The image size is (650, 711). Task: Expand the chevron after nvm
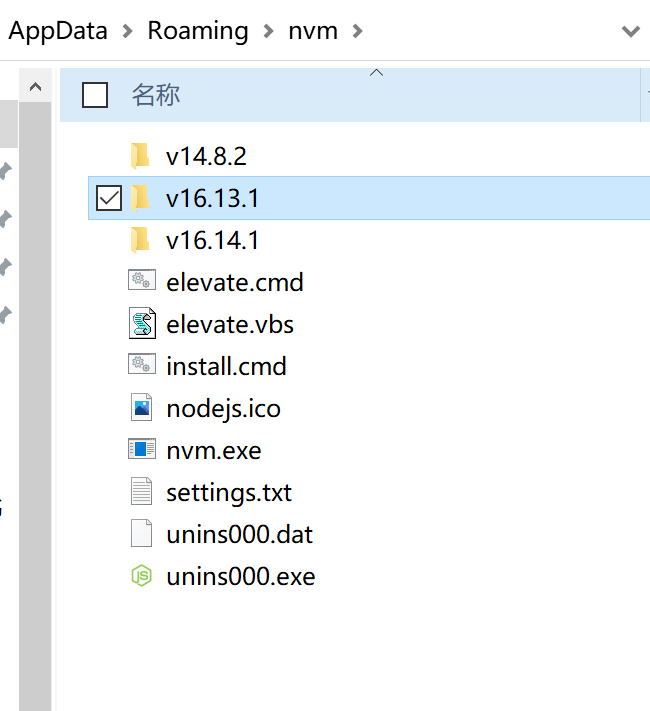[357, 31]
